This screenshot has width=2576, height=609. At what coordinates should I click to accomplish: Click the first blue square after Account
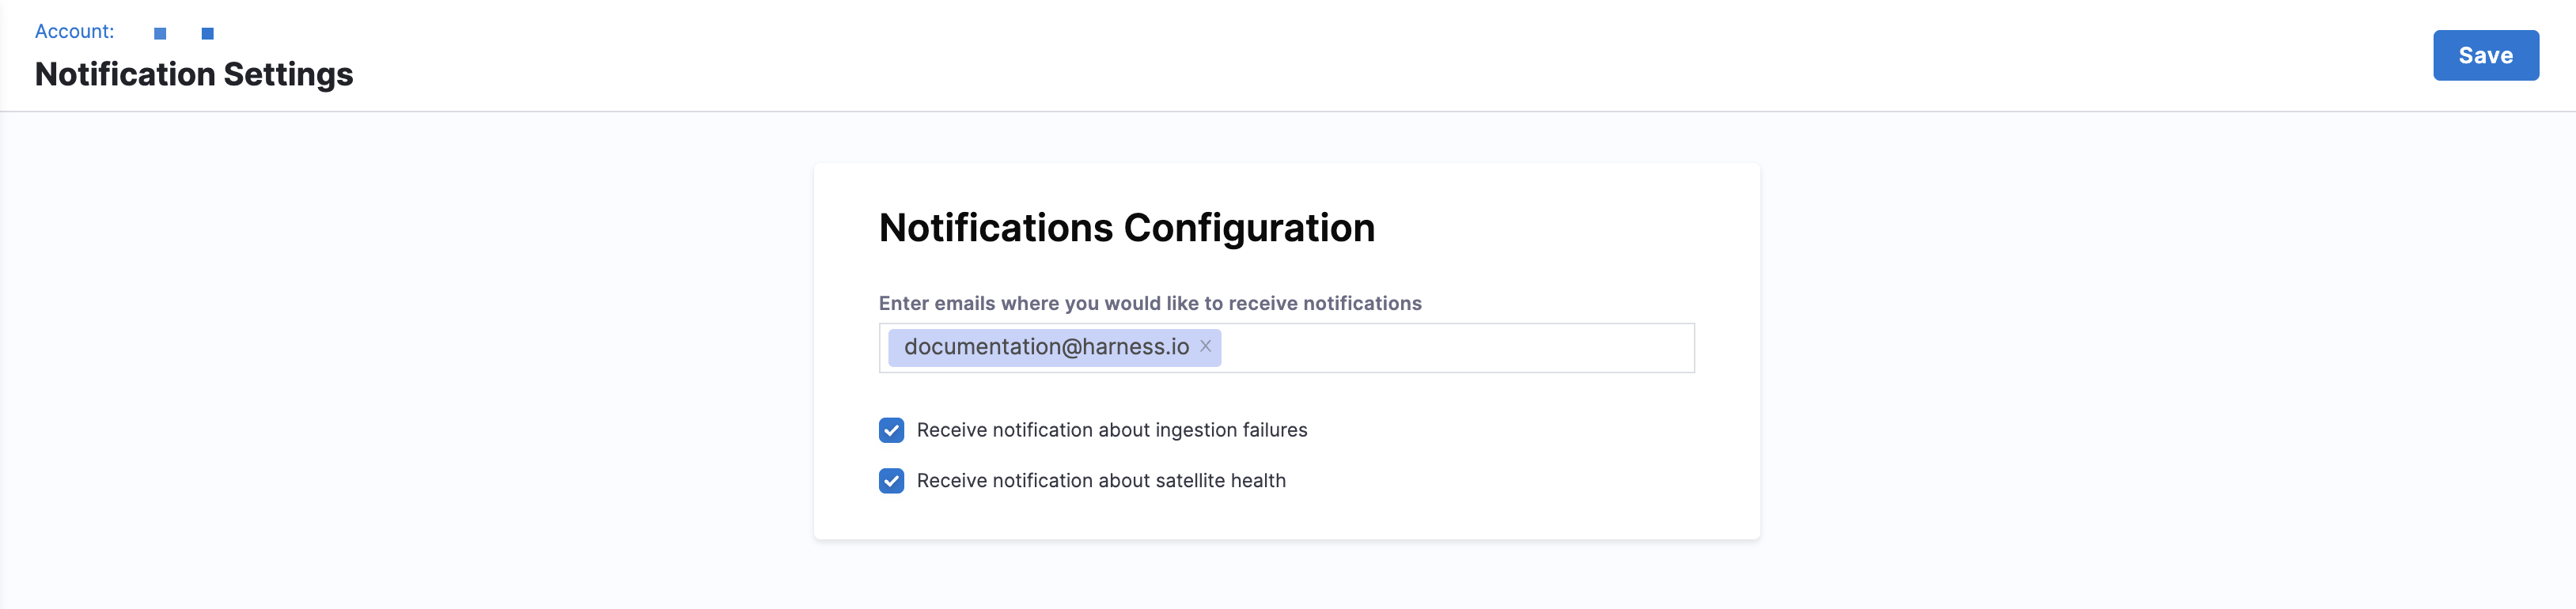pos(160,34)
